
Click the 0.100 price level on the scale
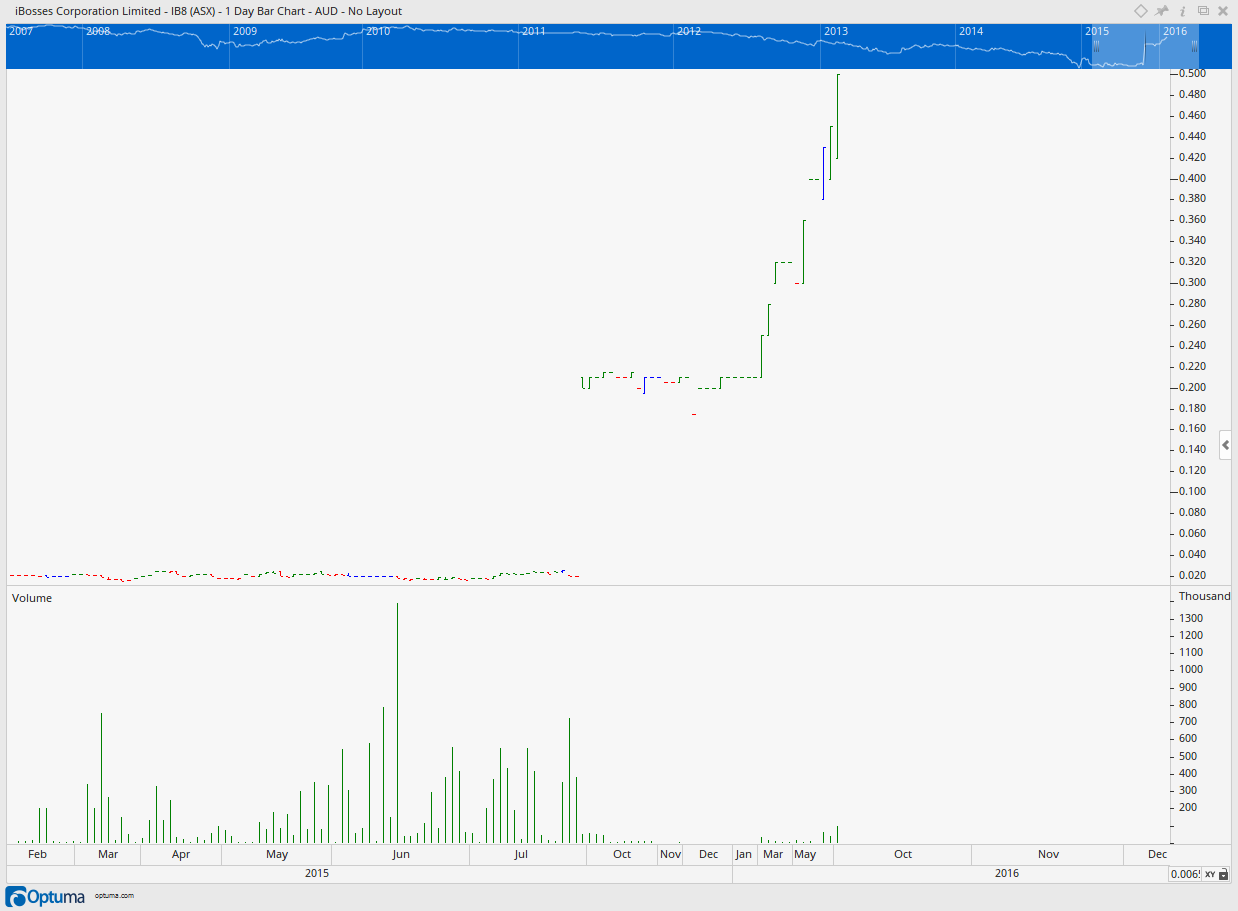click(1191, 491)
